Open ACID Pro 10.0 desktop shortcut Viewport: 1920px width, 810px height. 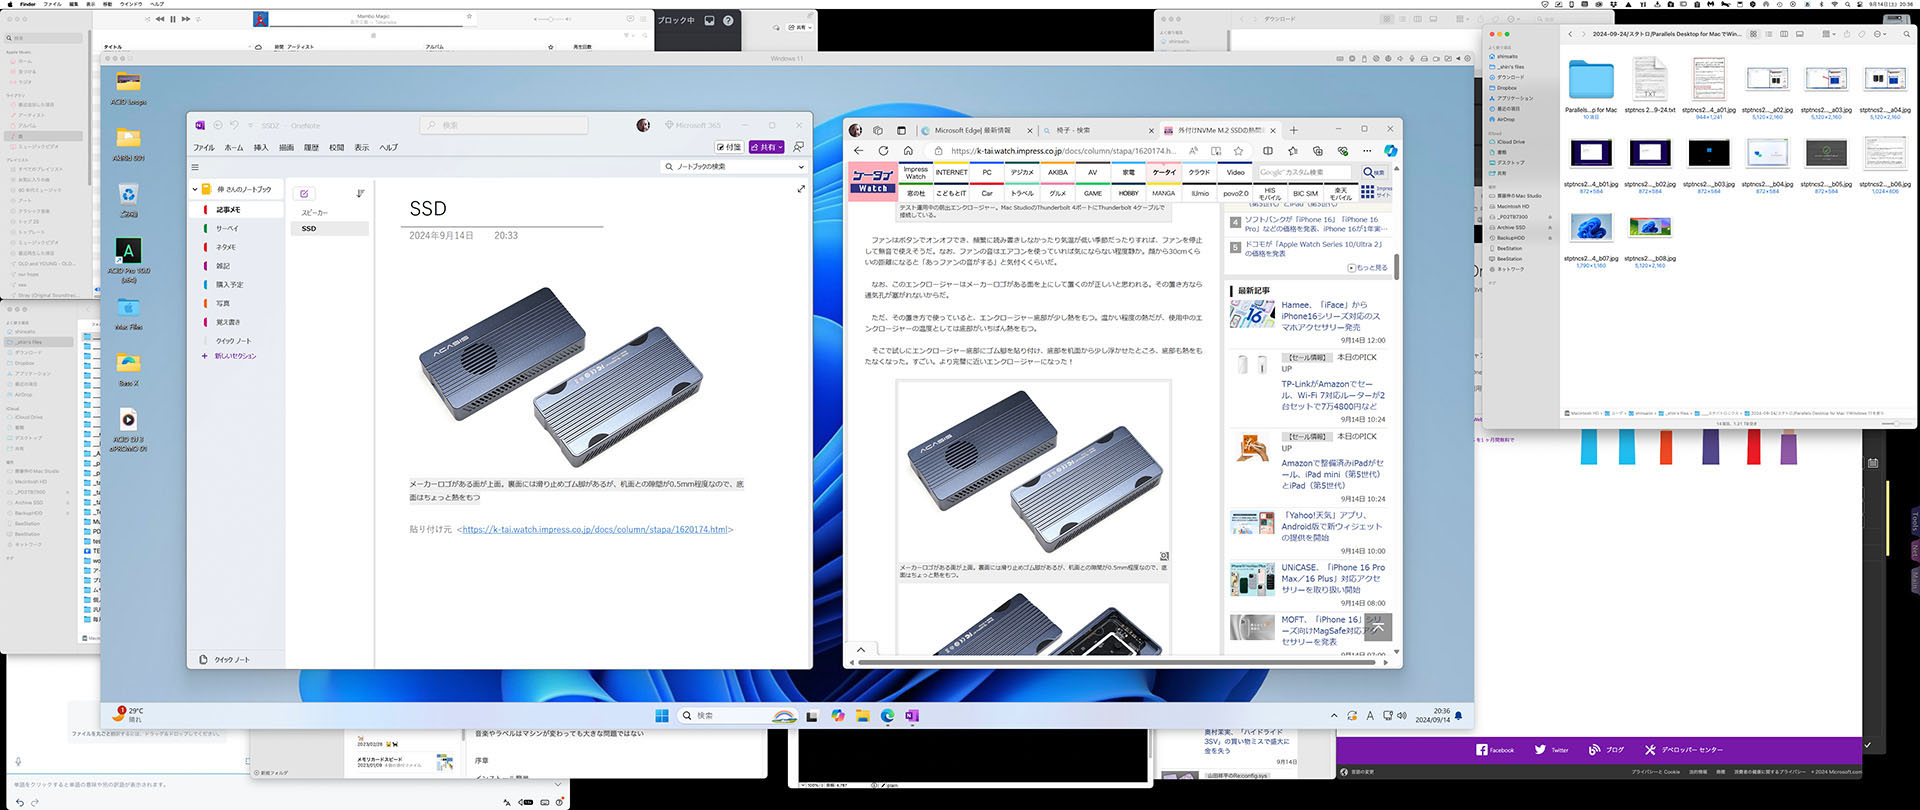coord(128,260)
